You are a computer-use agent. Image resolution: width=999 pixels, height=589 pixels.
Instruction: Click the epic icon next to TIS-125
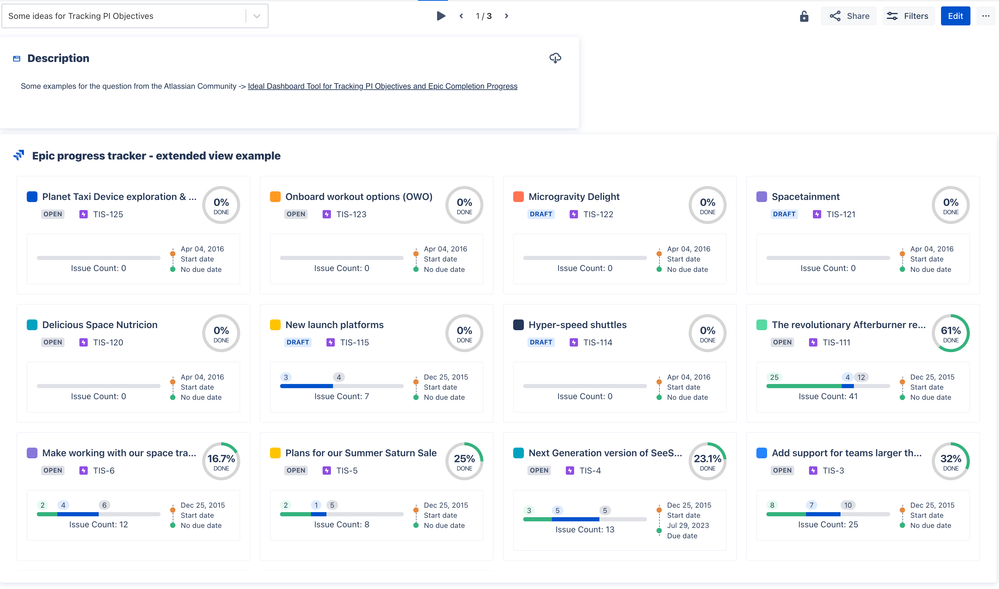coord(83,214)
